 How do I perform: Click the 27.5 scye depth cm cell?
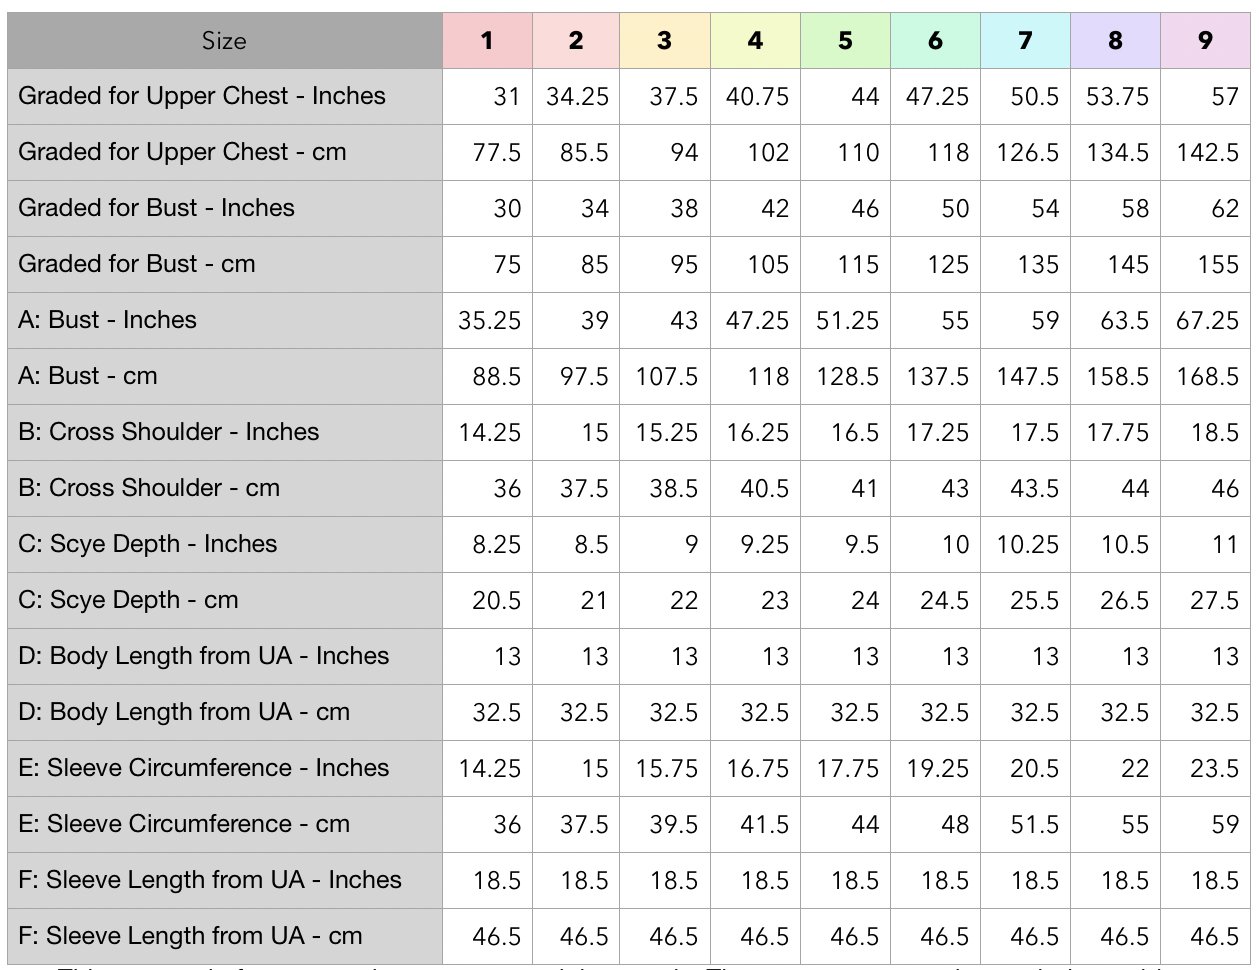(1214, 601)
